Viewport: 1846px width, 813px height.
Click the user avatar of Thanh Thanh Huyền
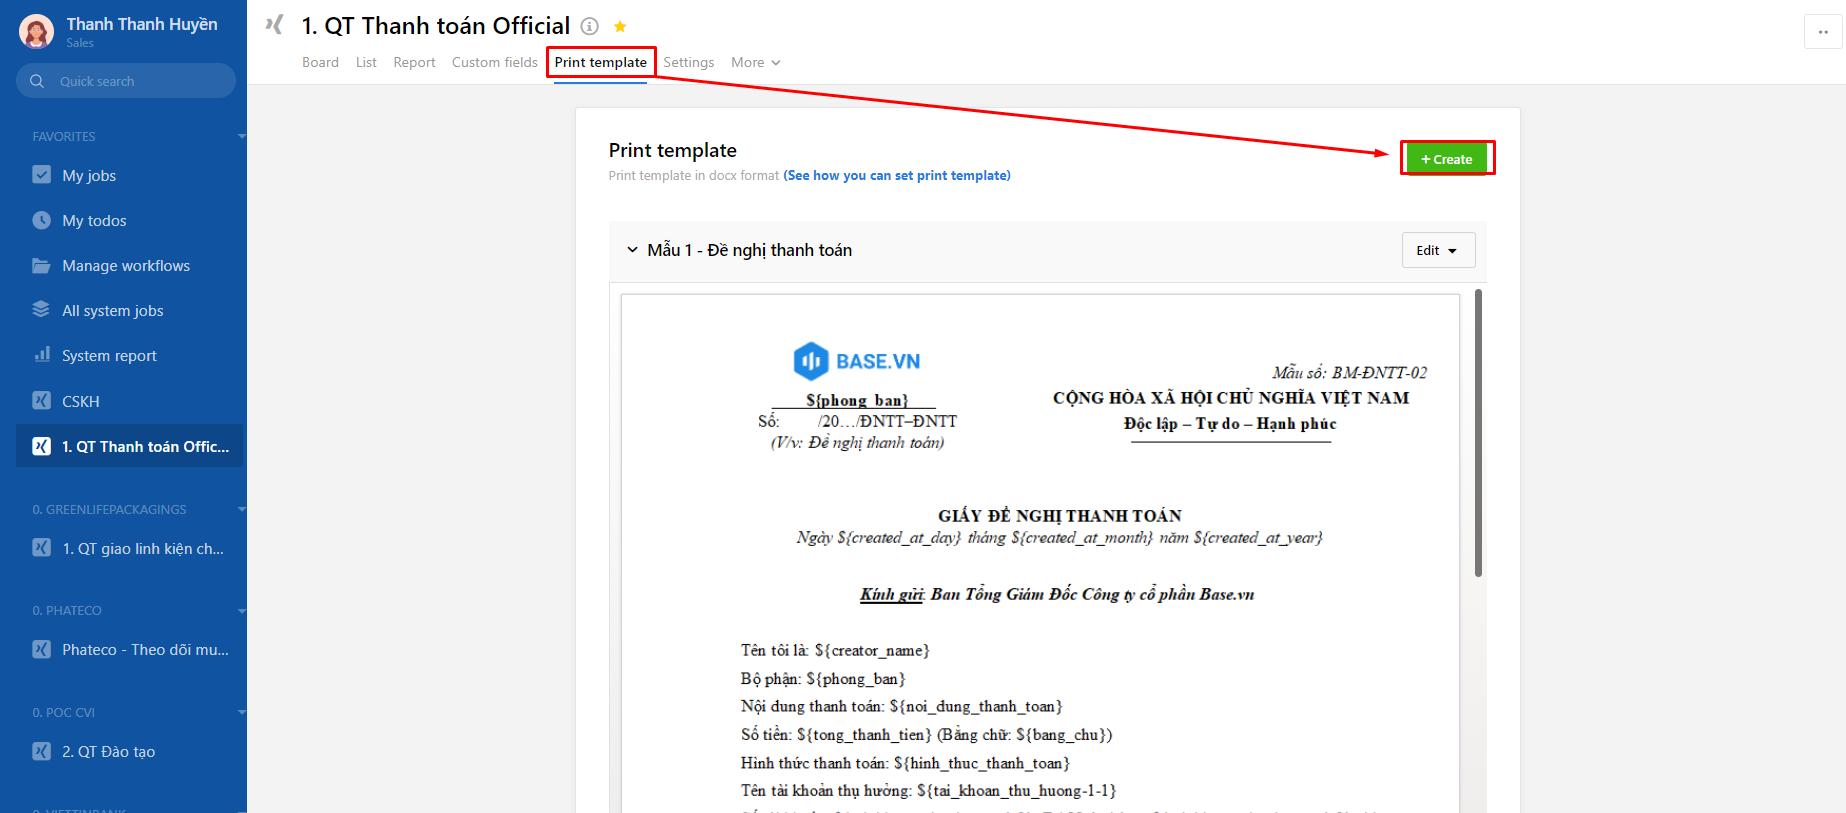(x=37, y=32)
